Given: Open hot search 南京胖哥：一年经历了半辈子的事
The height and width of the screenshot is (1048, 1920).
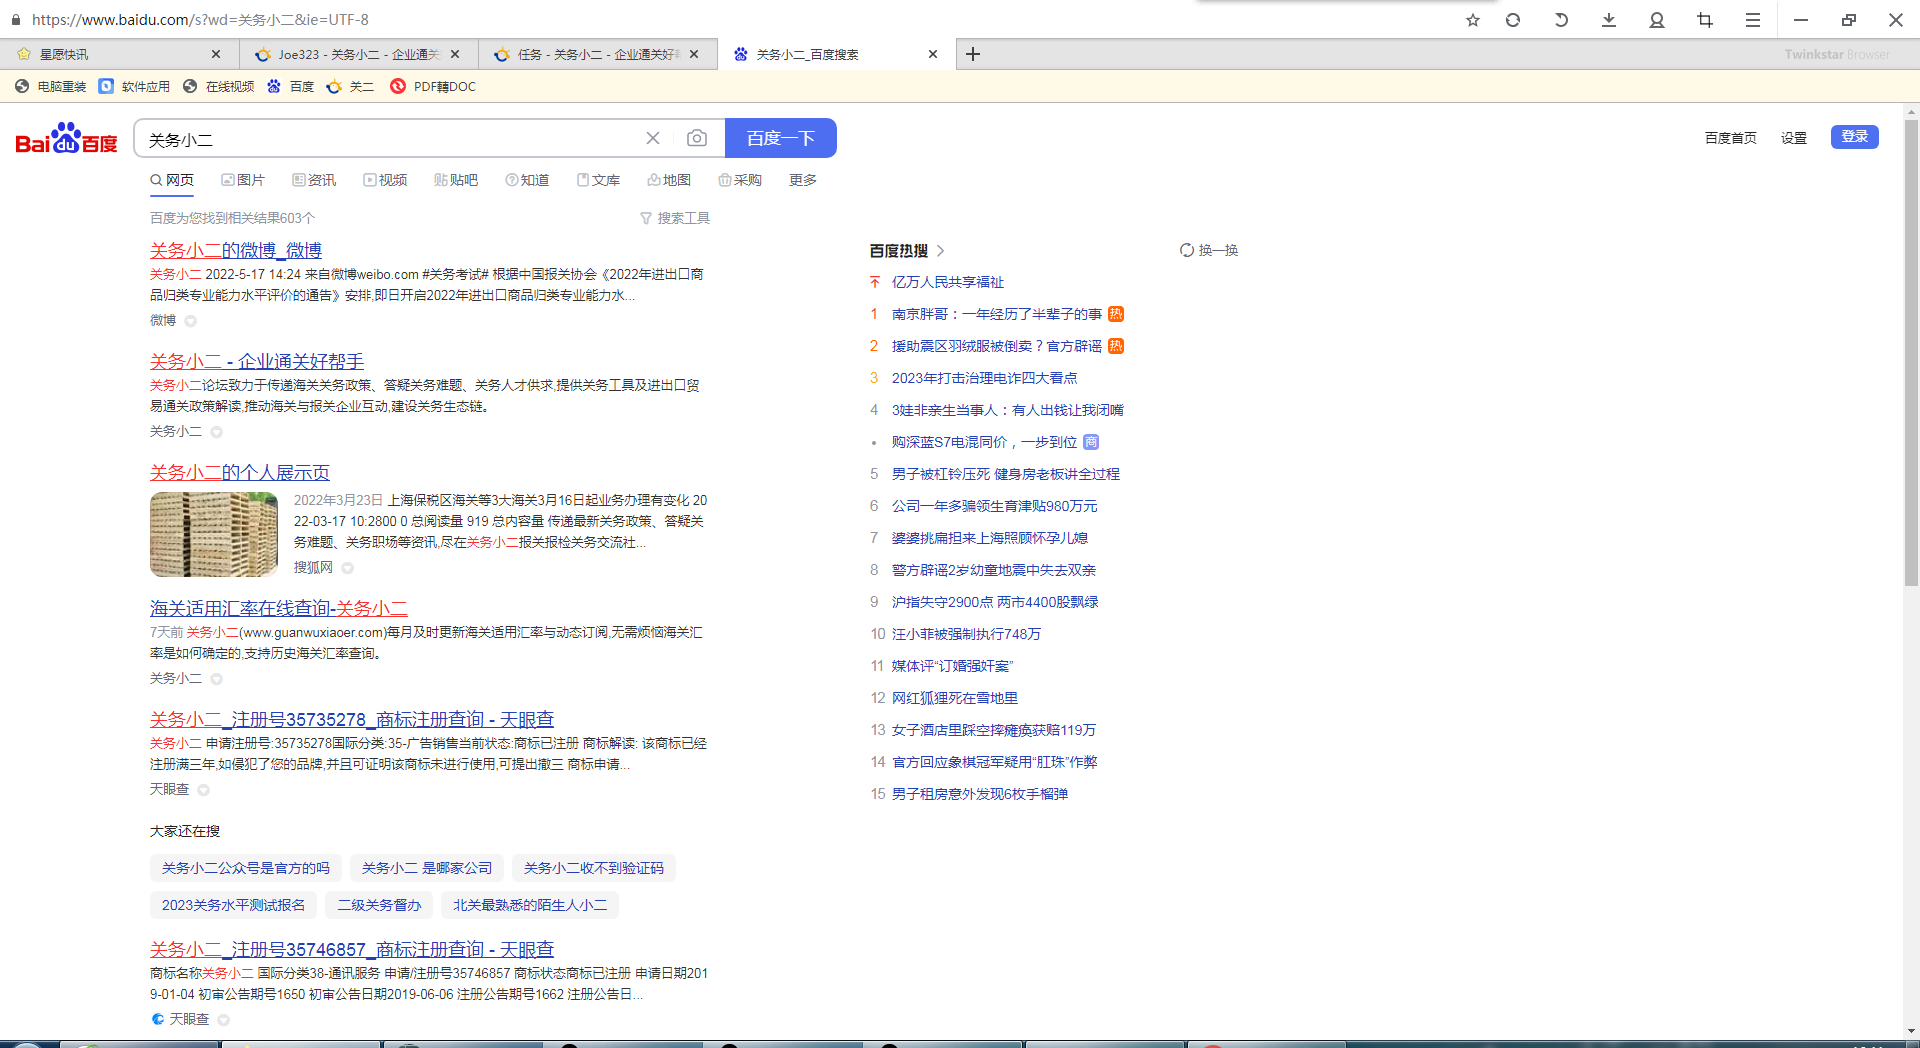Looking at the screenshot, I should pyautogui.click(x=997, y=314).
